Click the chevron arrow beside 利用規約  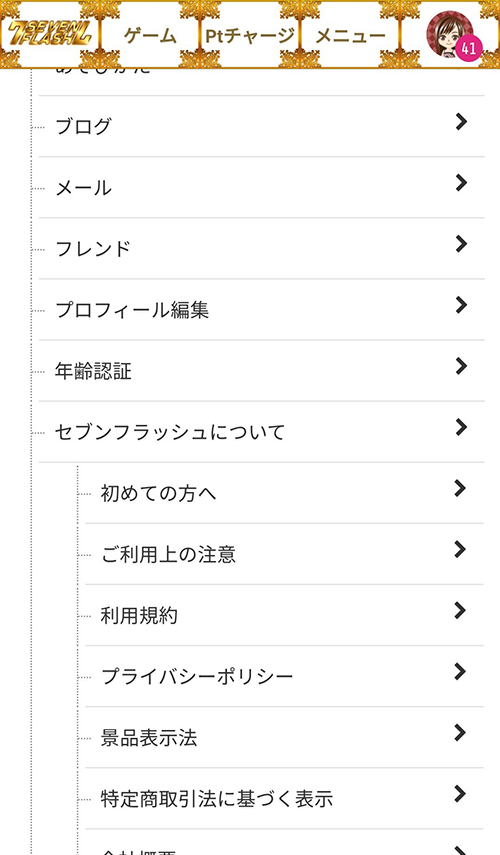coord(460,610)
